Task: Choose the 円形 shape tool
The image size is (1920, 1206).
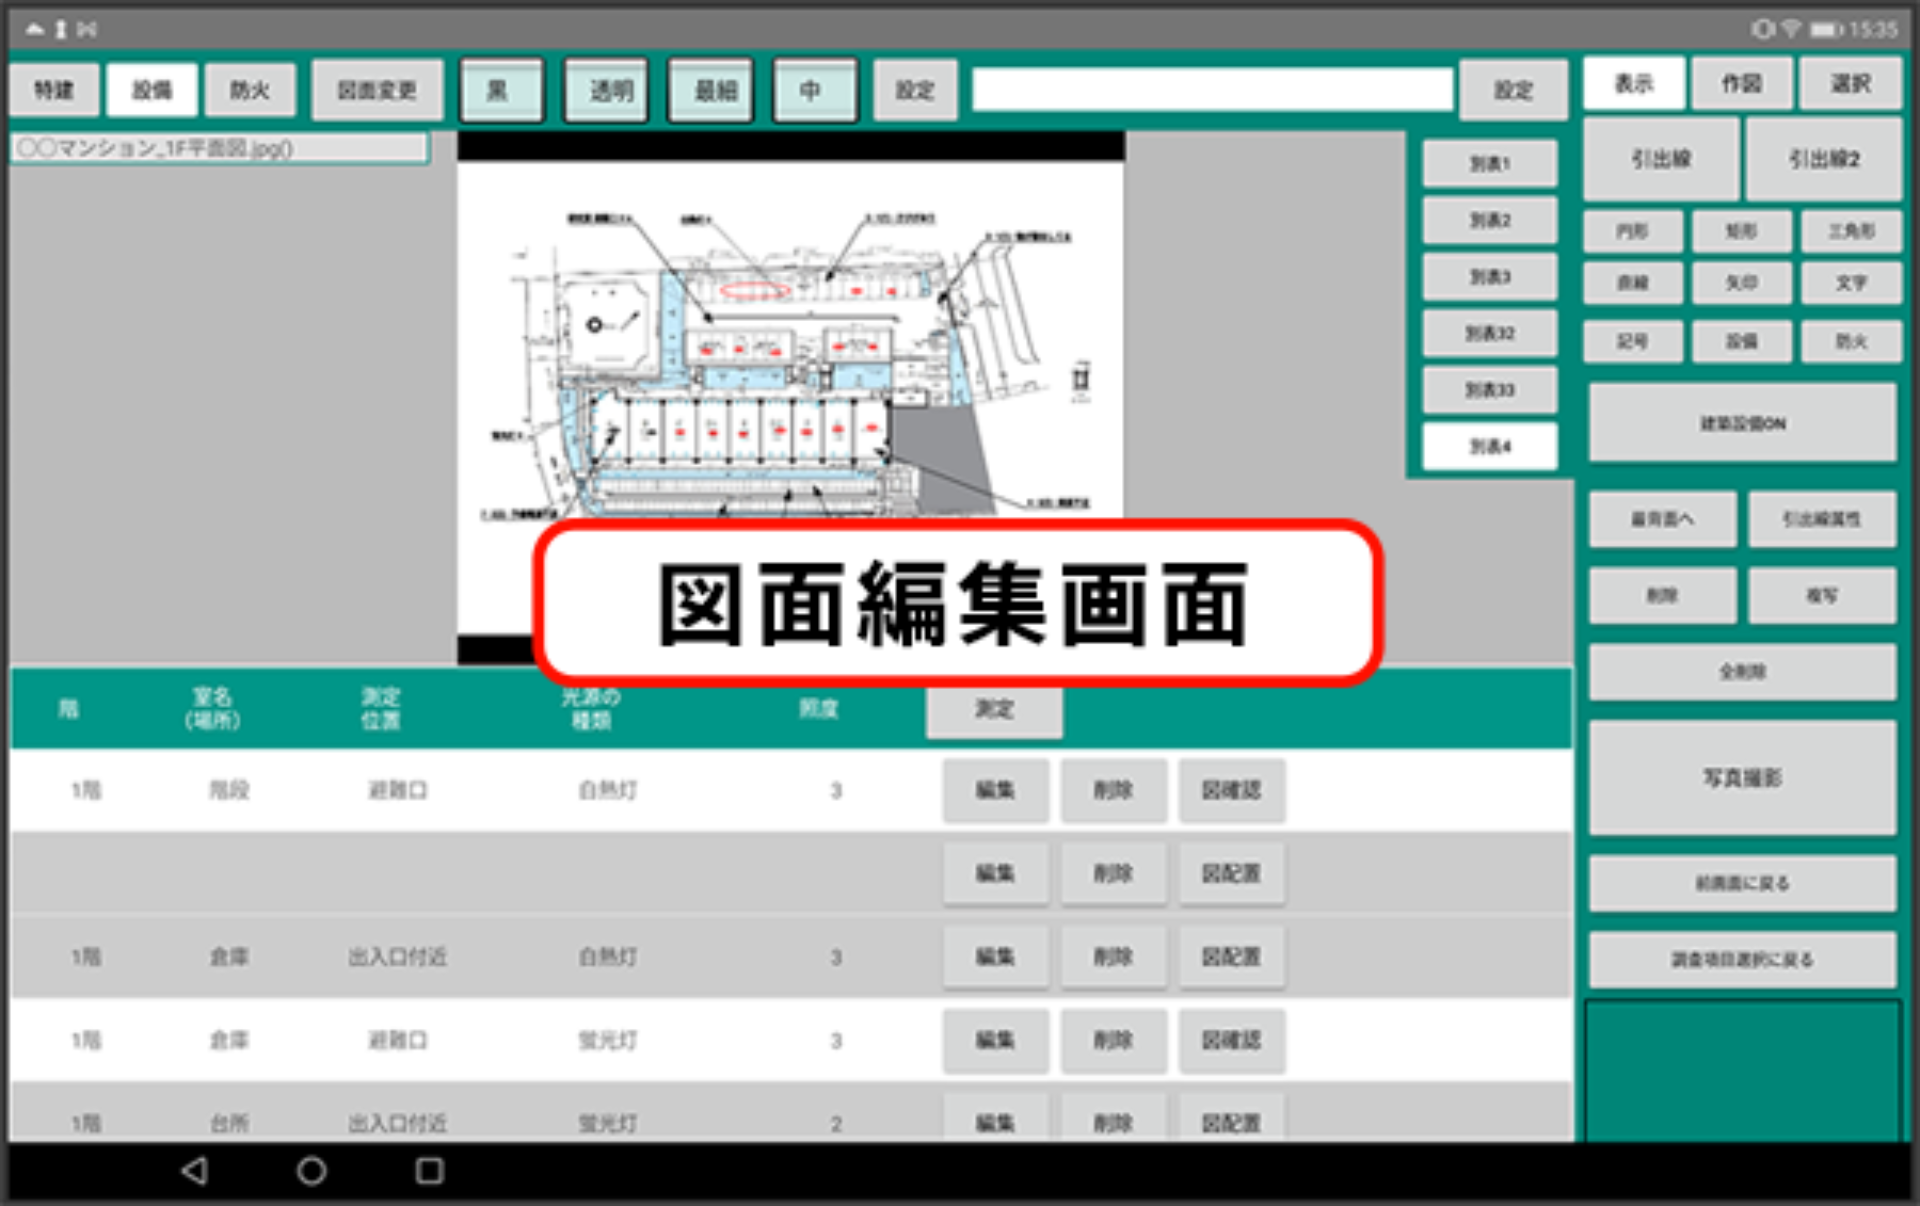Action: click(1633, 231)
